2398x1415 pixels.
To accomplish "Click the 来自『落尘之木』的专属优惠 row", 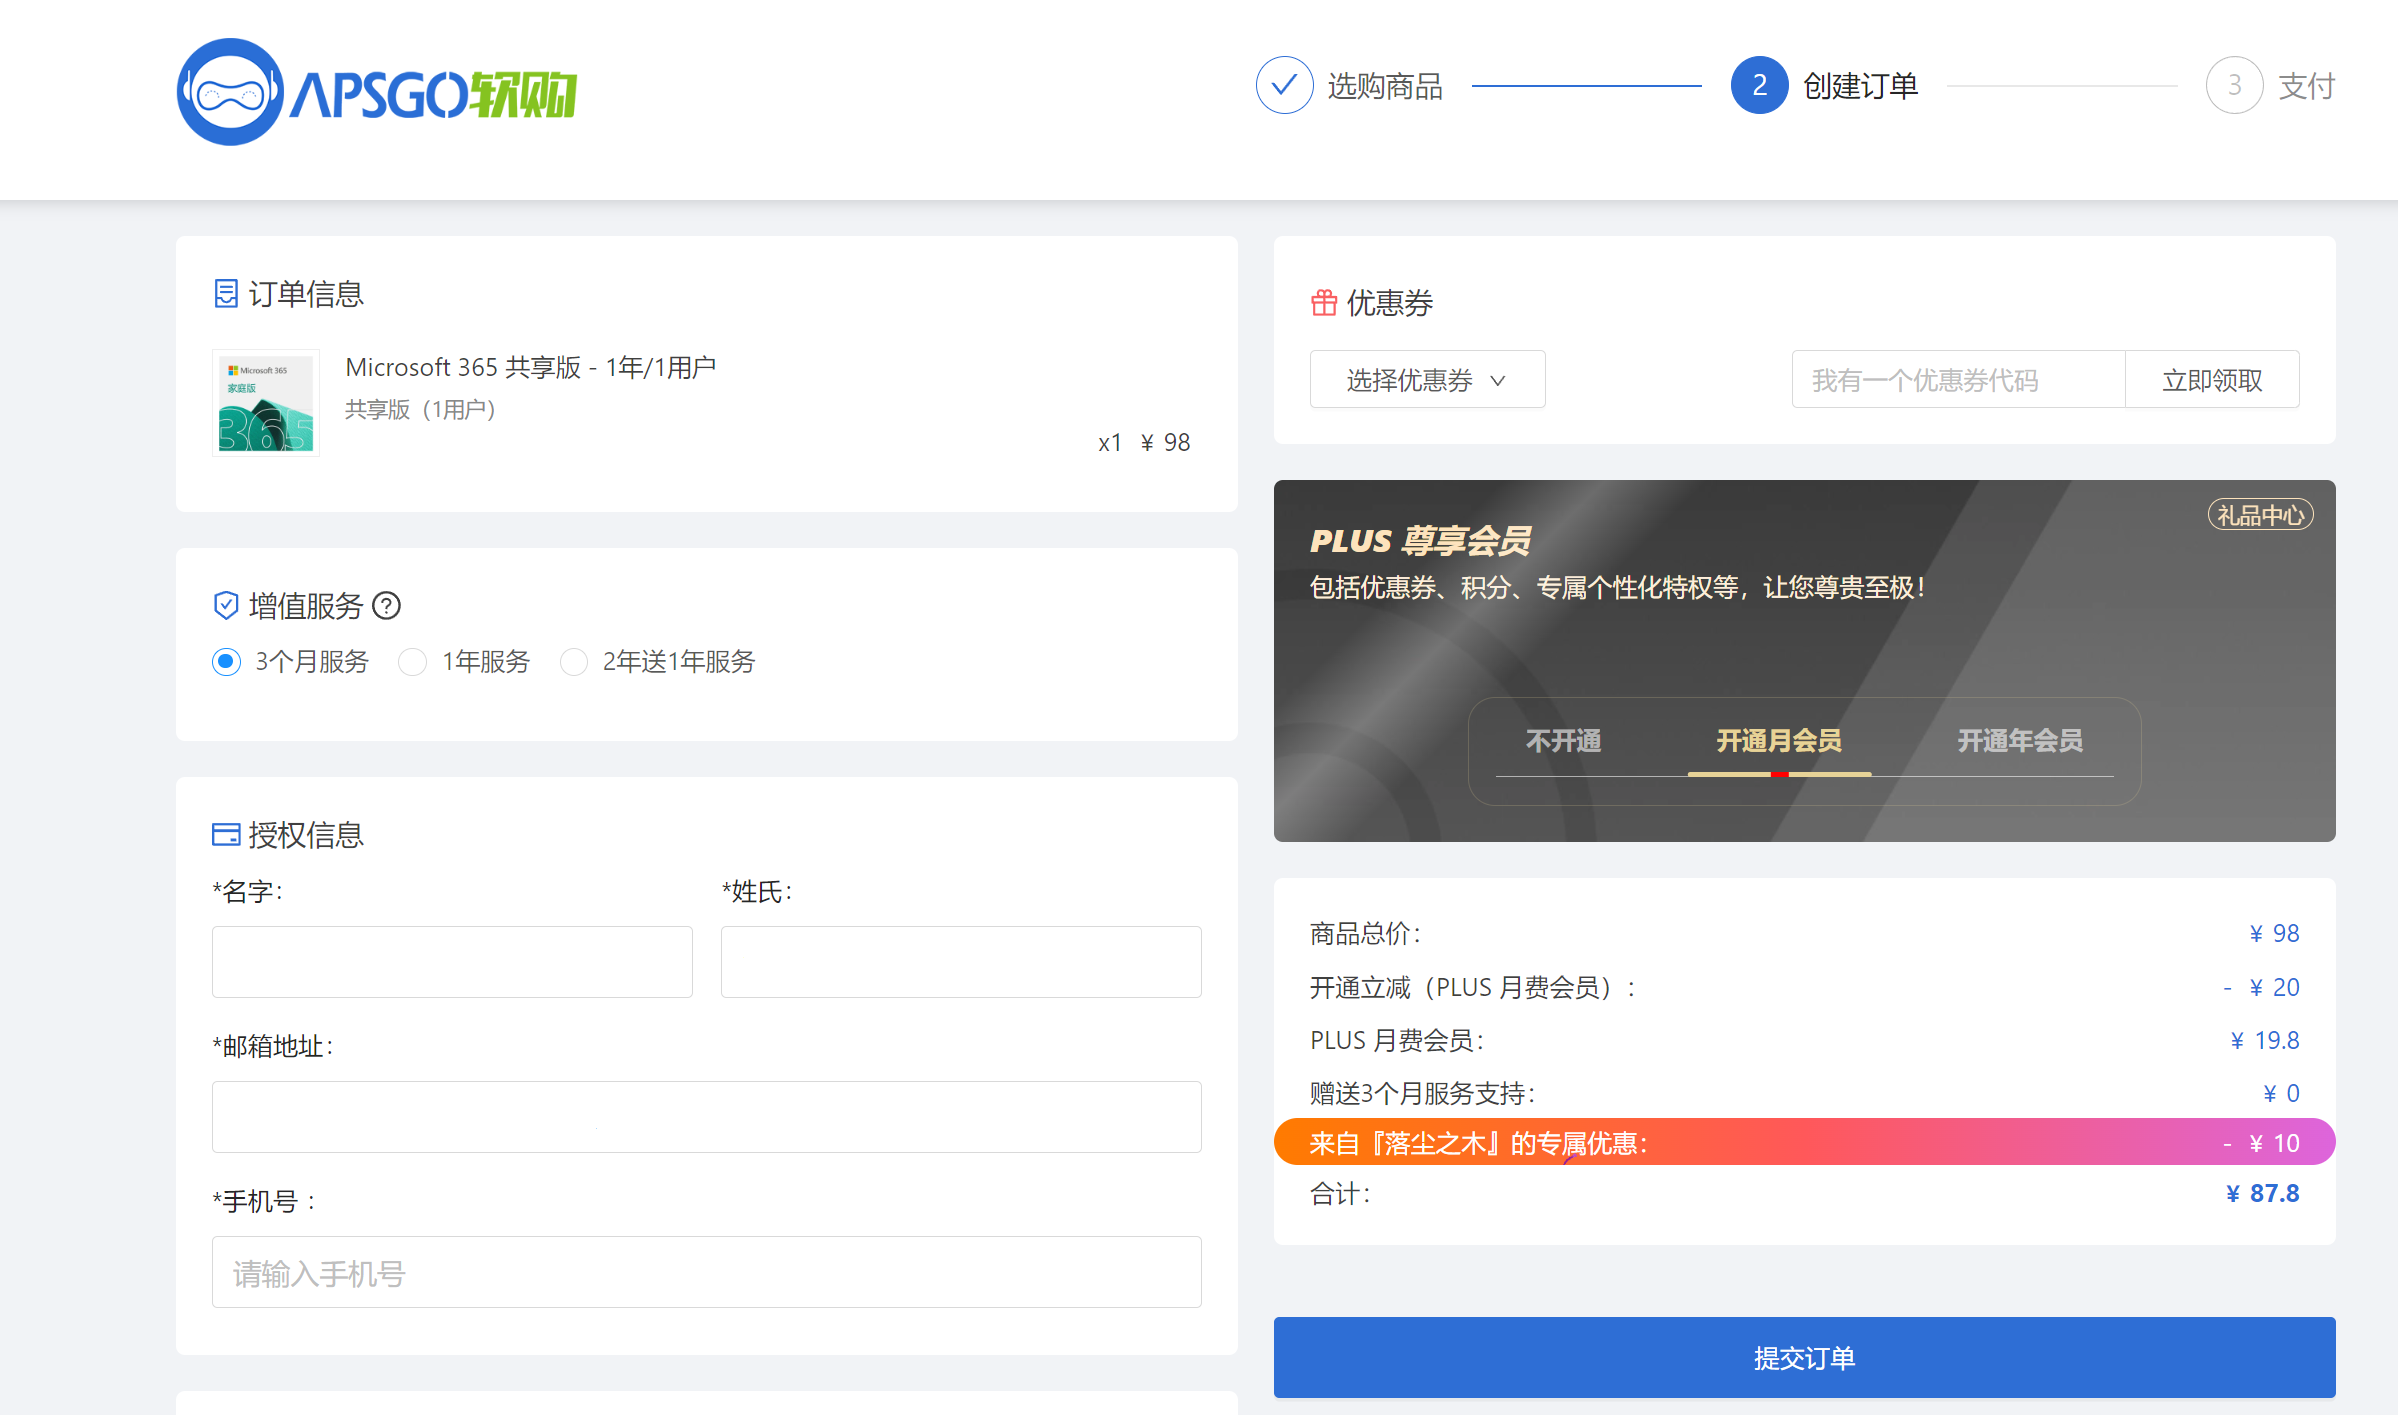I will 1804,1142.
